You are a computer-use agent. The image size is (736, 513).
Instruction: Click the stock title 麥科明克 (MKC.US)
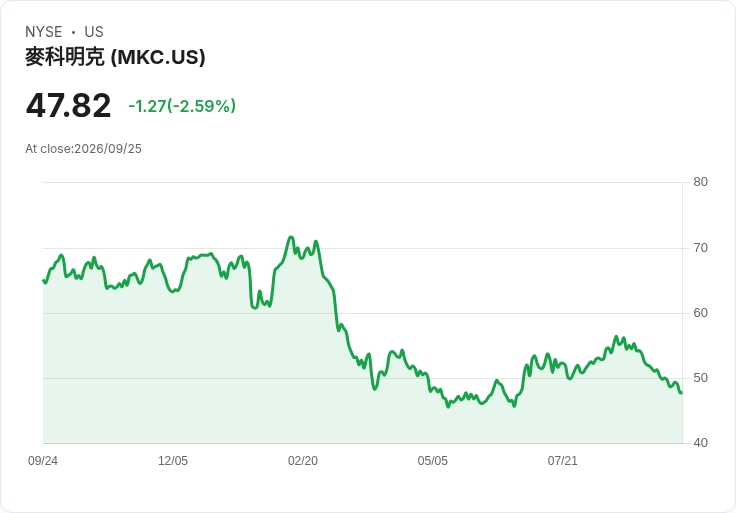115,57
